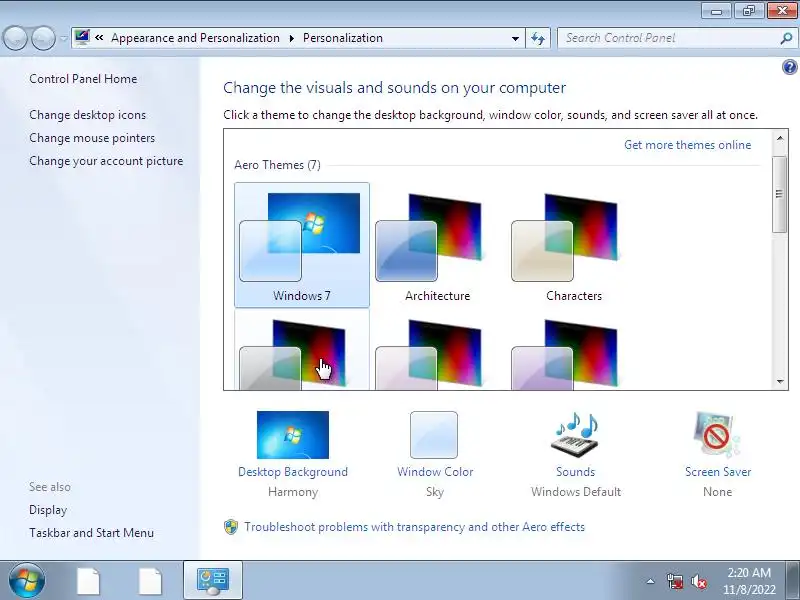Open the first blank document taskbar icon
Image resolution: width=800 pixels, height=600 pixels.
(89, 582)
